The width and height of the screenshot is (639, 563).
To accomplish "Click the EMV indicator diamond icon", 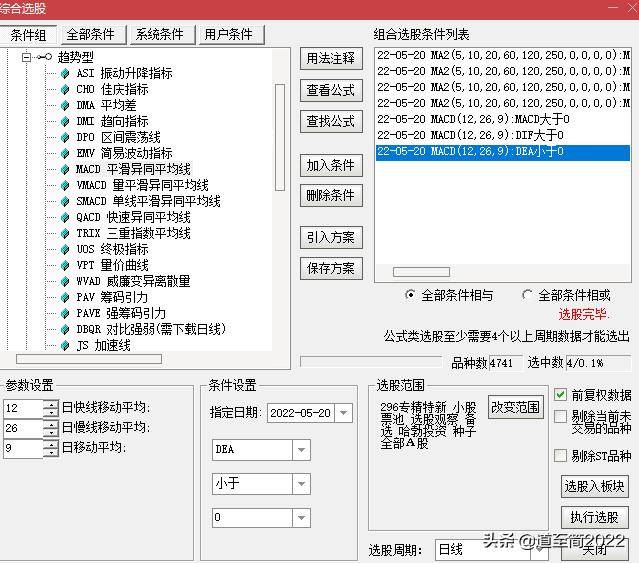I will point(65,153).
